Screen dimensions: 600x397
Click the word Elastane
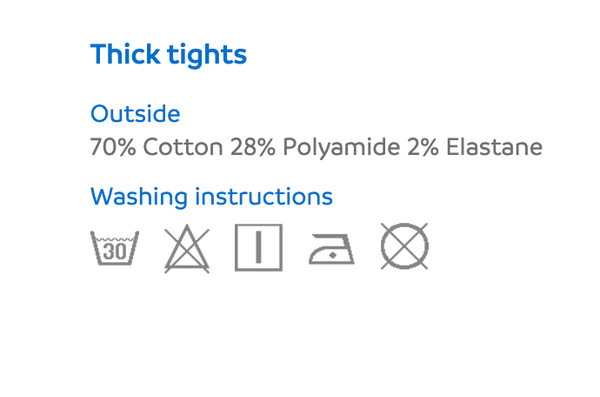(x=494, y=147)
